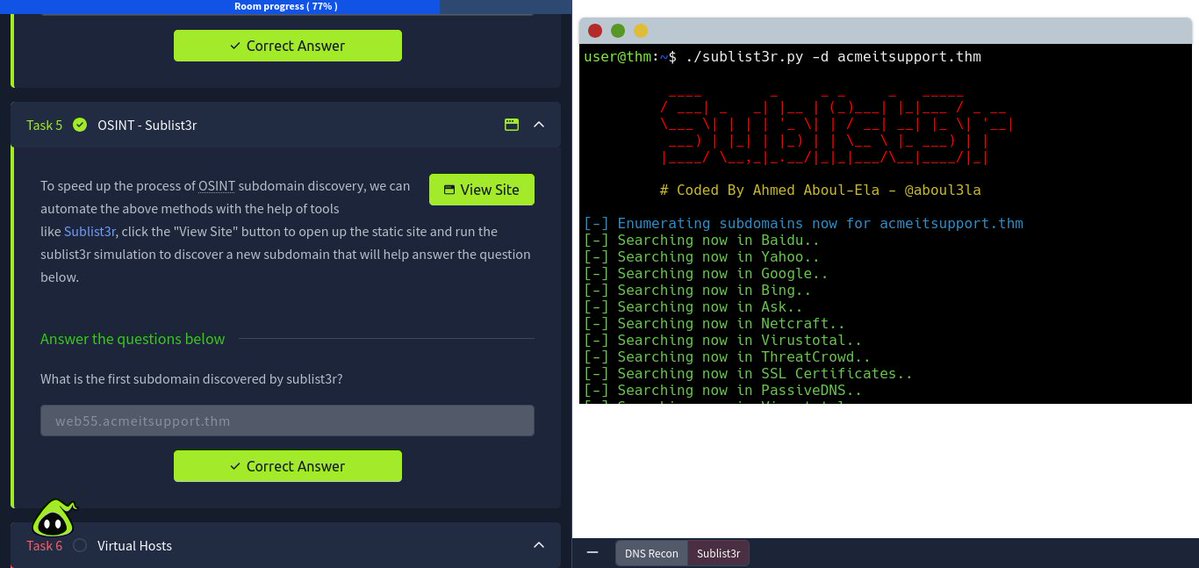
Task: Click the Room progress 77% bar
Action: point(286,6)
